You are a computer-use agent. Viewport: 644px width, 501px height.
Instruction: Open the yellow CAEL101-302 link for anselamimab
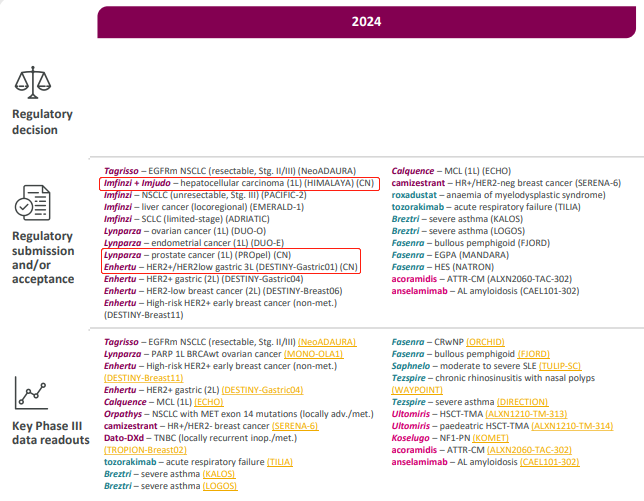click(550, 462)
